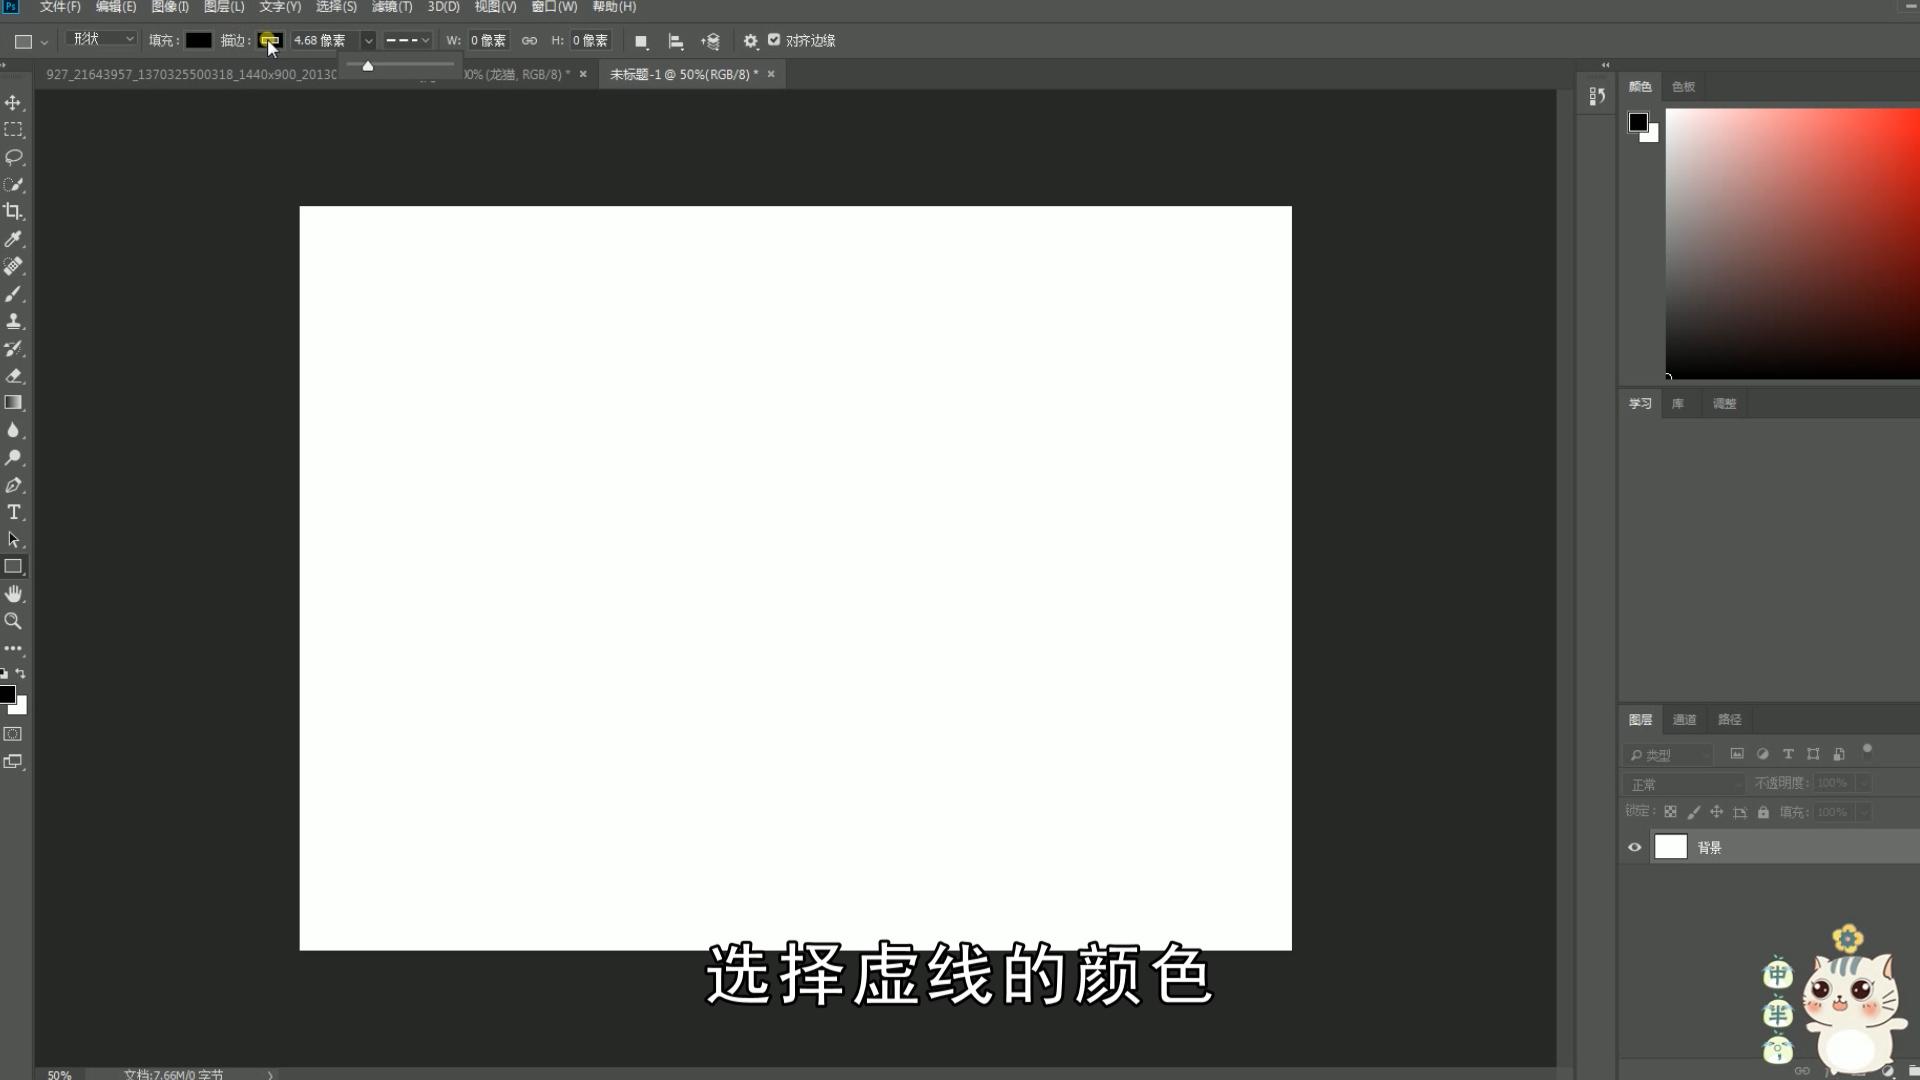Image resolution: width=1920 pixels, height=1080 pixels.
Task: Click the width W input field
Action: [x=488, y=41]
